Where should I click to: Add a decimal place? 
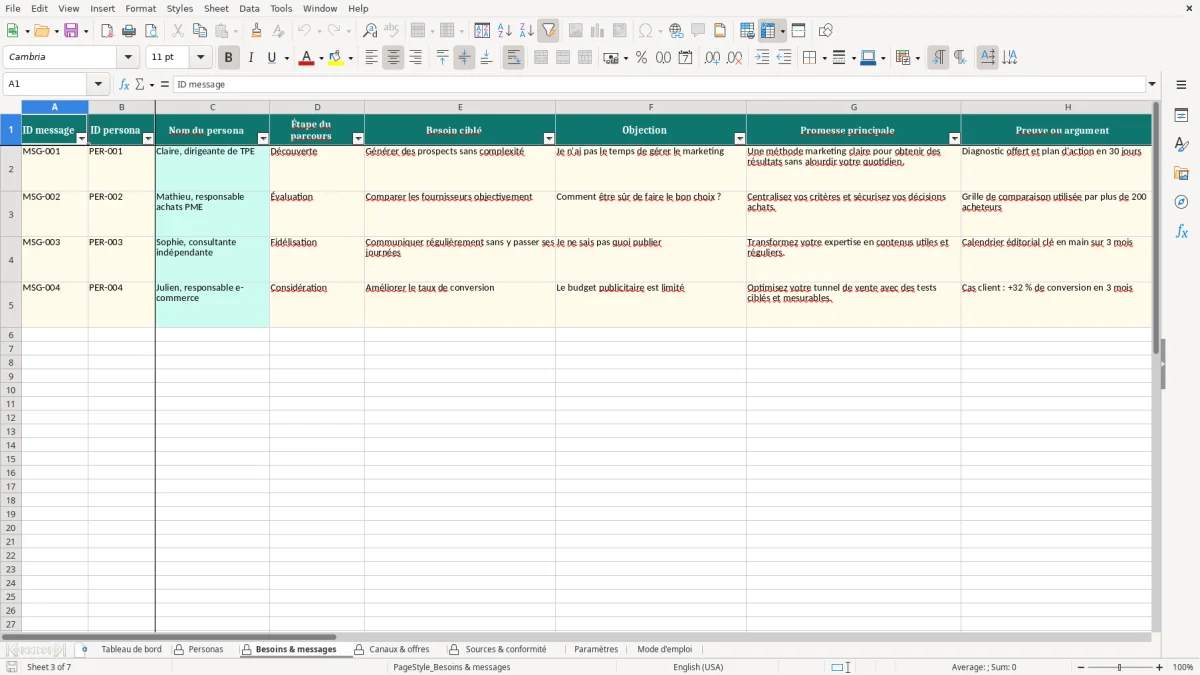tap(712, 58)
